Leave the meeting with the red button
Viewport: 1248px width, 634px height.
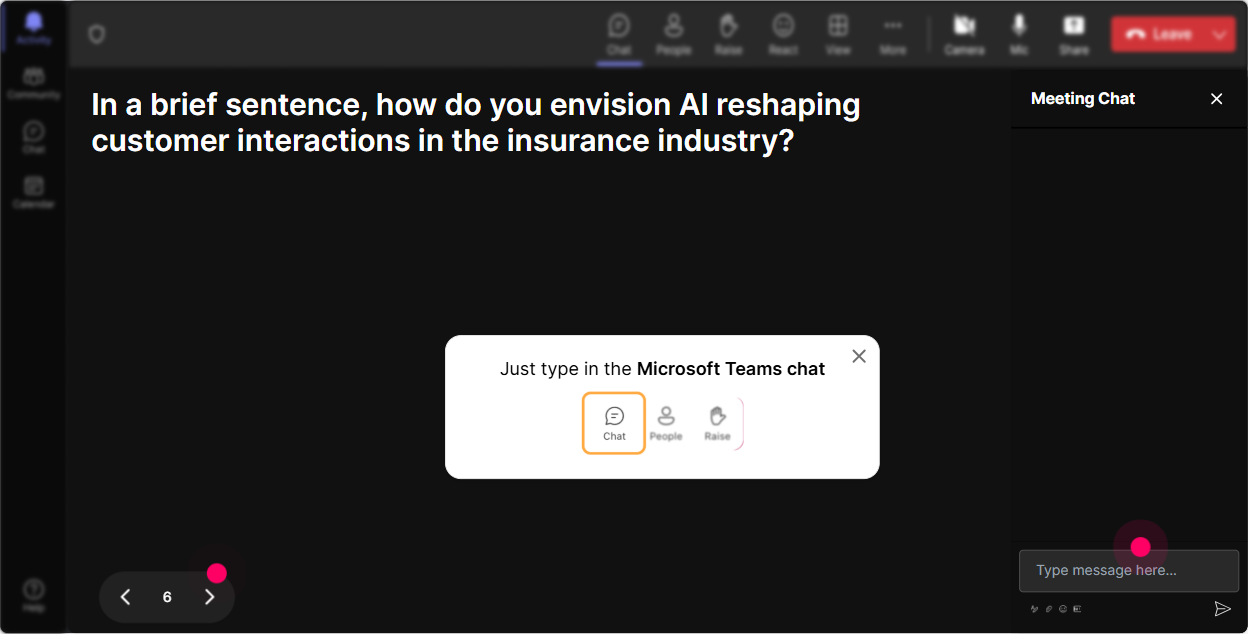[1157, 34]
